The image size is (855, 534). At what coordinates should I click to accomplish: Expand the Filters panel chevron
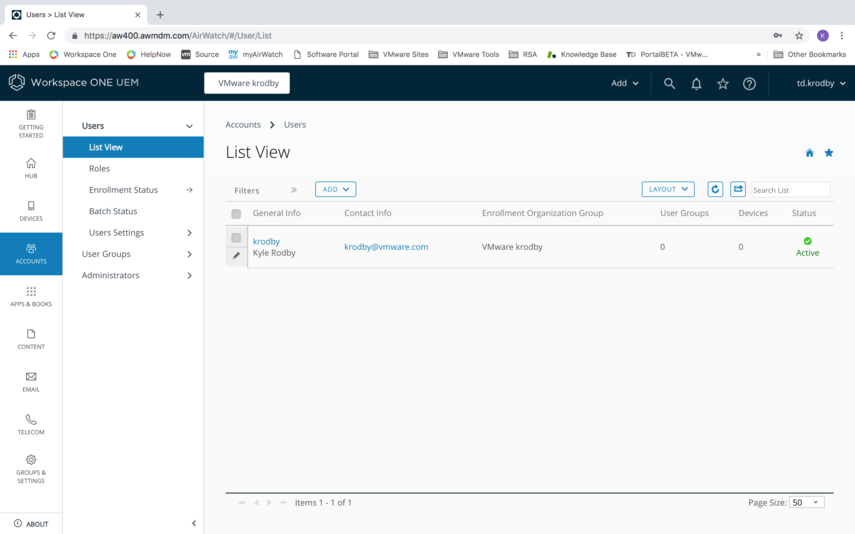click(x=294, y=190)
